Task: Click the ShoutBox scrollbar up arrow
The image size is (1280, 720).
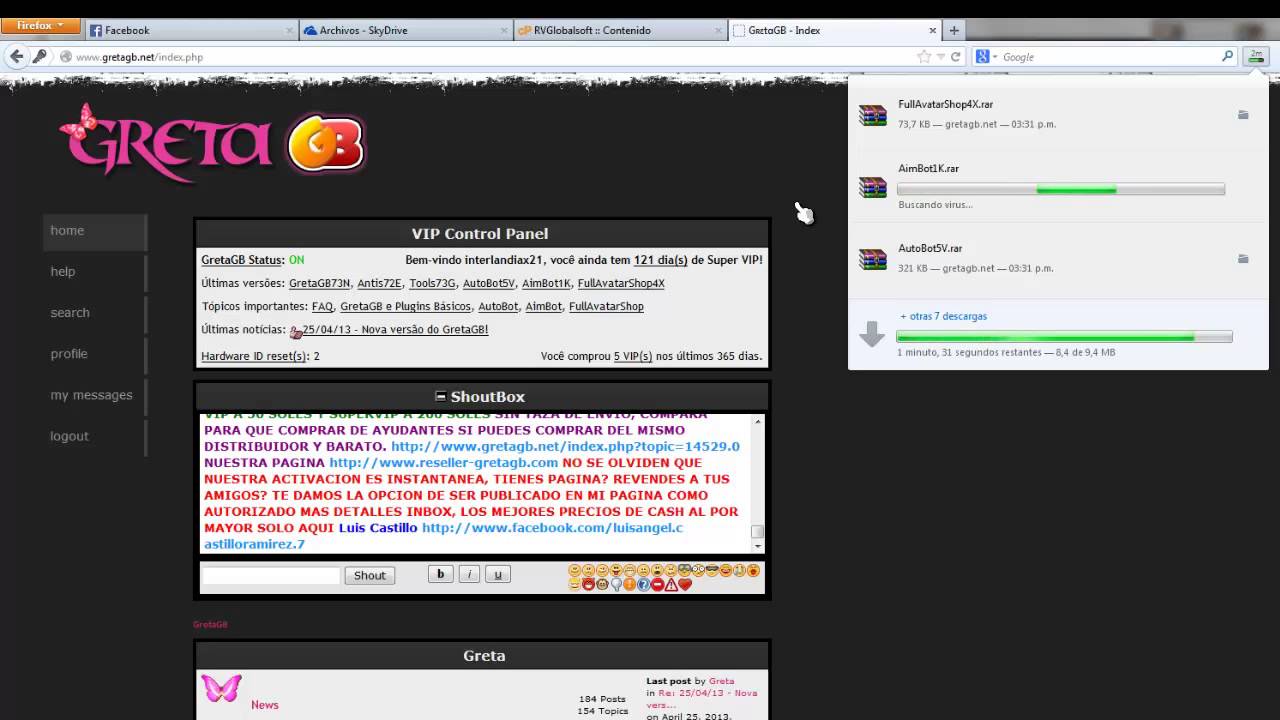Action: click(758, 420)
